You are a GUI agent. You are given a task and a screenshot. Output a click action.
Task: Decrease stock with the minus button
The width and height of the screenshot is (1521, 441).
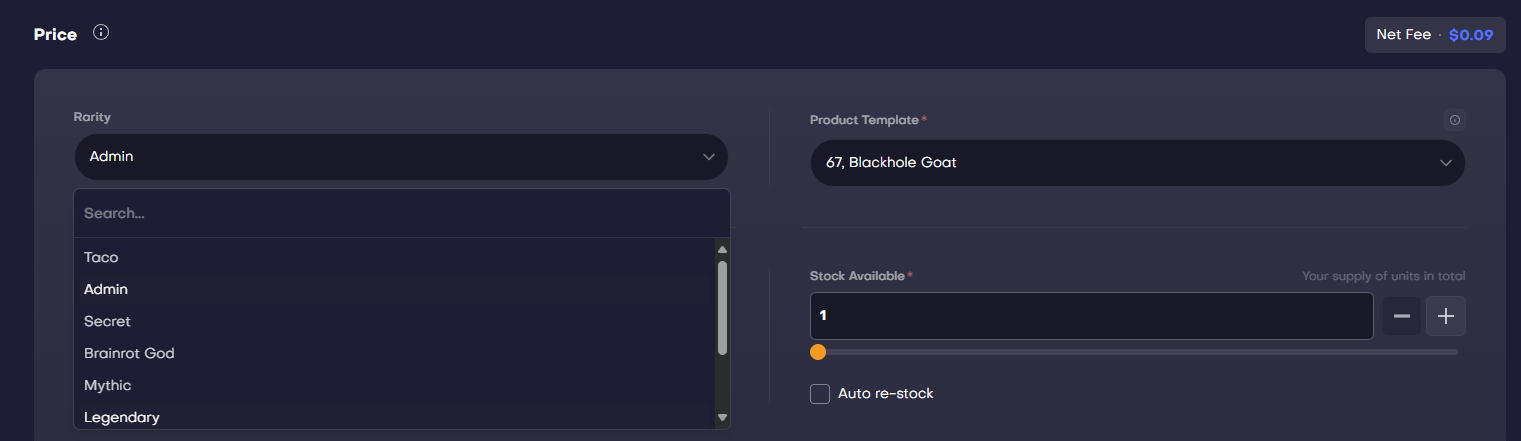click(1402, 316)
